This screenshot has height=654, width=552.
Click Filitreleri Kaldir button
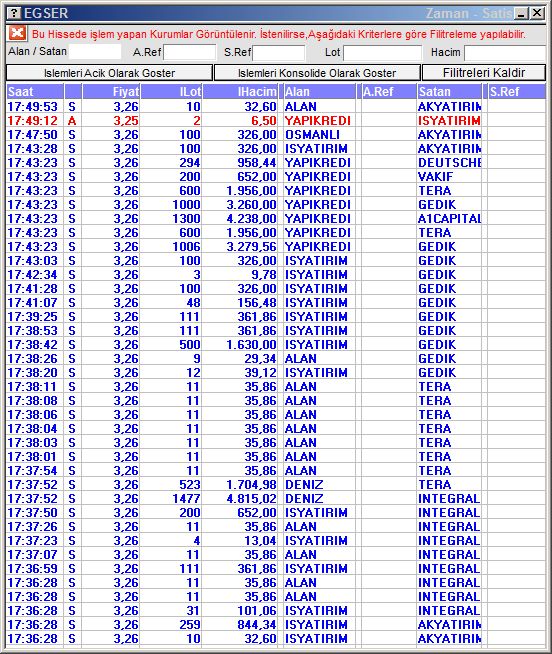tap(484, 73)
